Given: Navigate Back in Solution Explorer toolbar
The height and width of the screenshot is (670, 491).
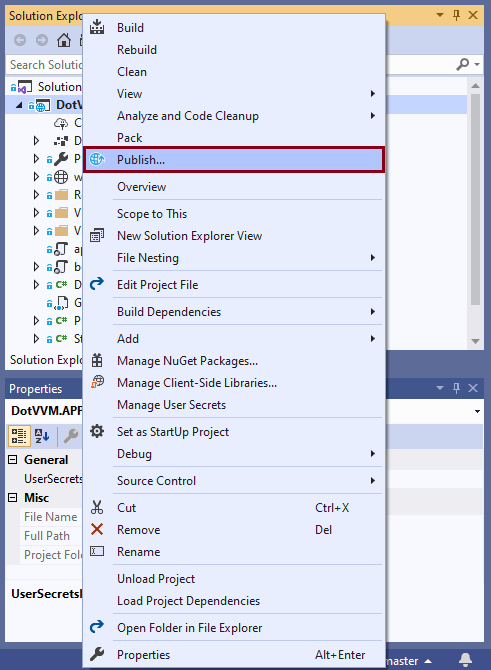Looking at the screenshot, I should coord(20,40).
